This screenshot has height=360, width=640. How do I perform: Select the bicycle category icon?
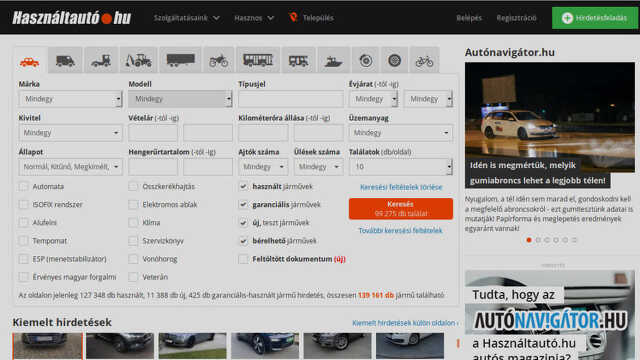point(424,61)
